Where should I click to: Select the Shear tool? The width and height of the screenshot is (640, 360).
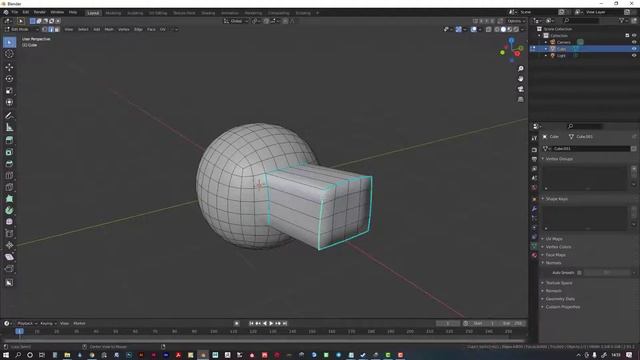pyautogui.click(x=9, y=257)
